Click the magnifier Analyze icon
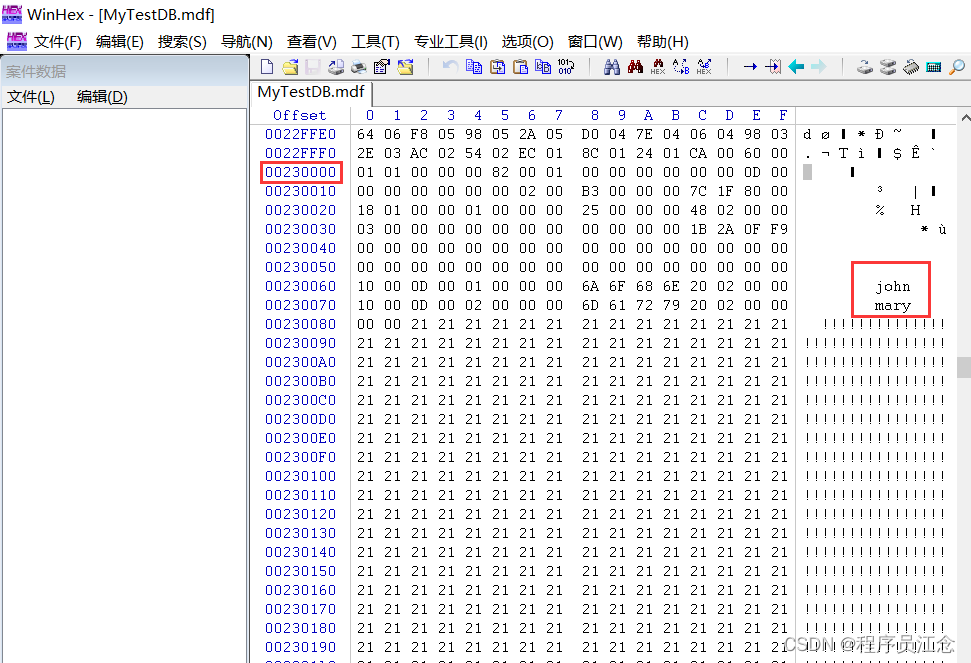 (957, 67)
